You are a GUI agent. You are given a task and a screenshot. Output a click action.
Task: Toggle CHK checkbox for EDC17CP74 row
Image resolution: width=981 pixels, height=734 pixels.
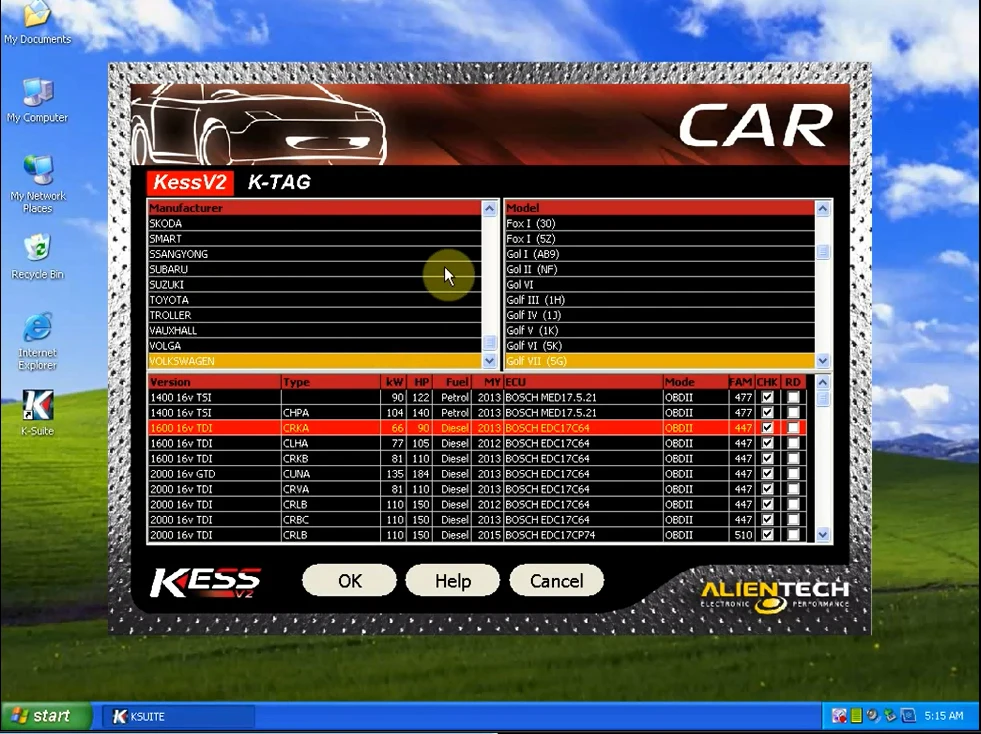click(x=767, y=534)
